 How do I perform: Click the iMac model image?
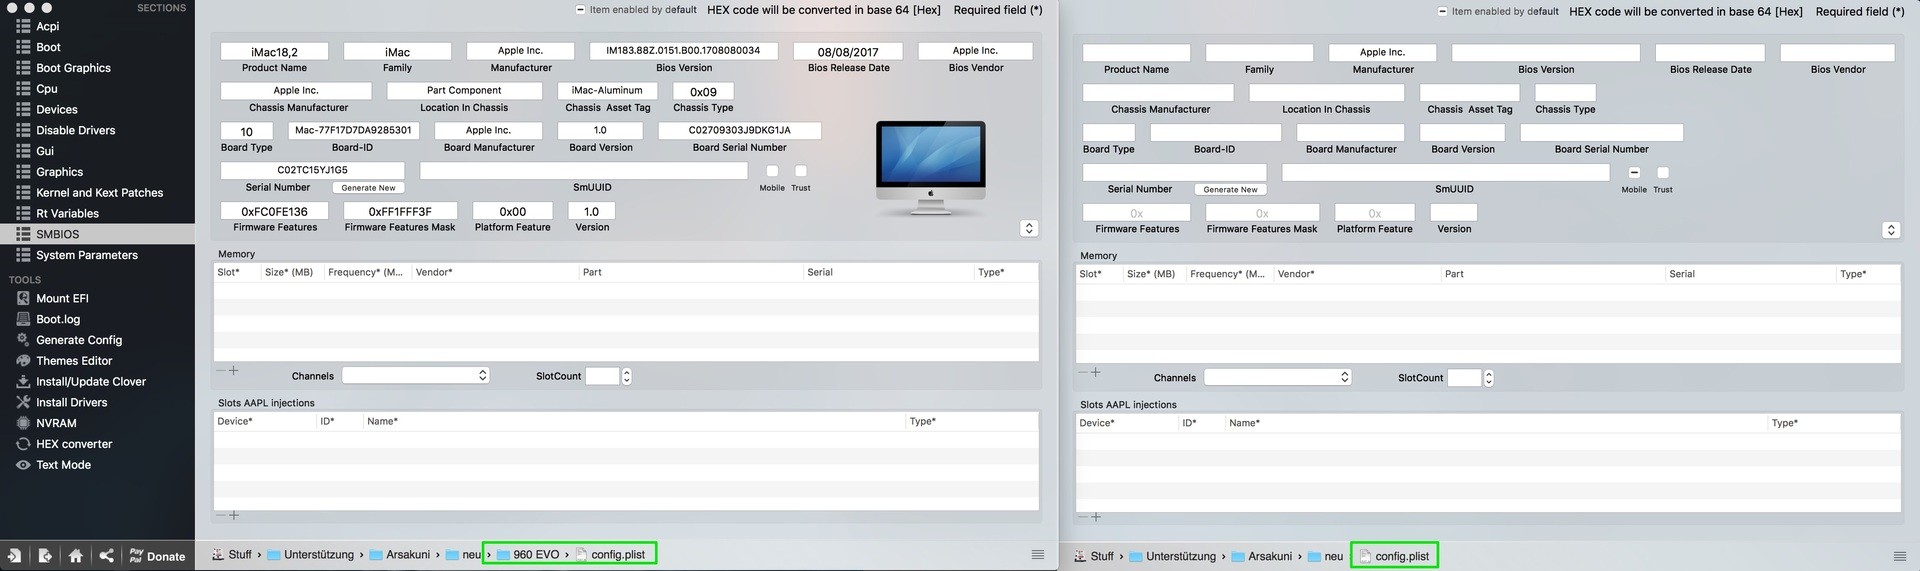pyautogui.click(x=930, y=168)
